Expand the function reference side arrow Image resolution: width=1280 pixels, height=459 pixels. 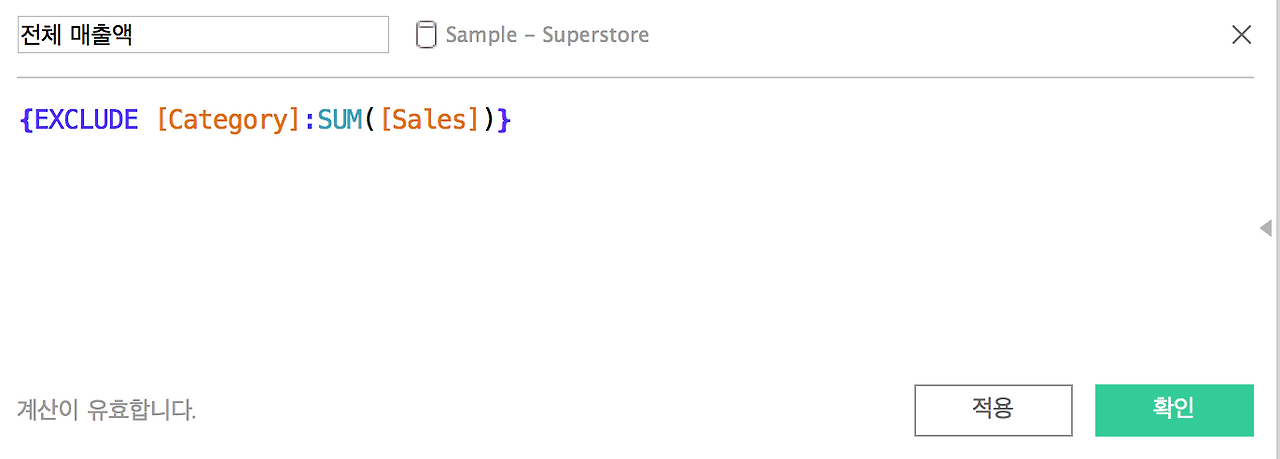pyautogui.click(x=1266, y=228)
